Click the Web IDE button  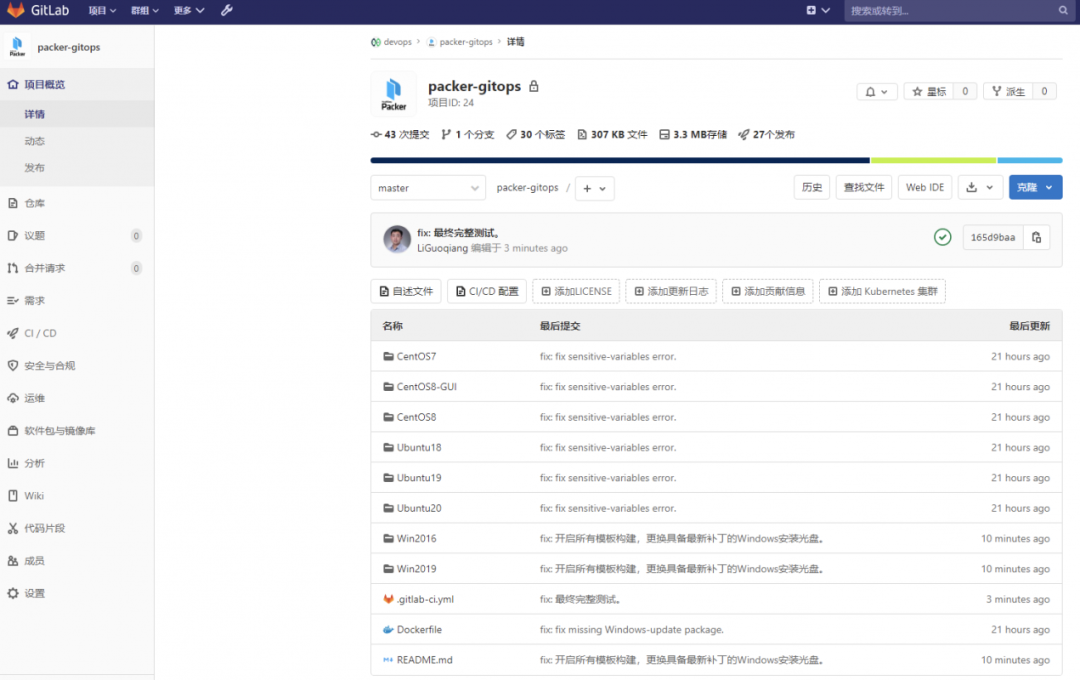[x=924, y=187]
